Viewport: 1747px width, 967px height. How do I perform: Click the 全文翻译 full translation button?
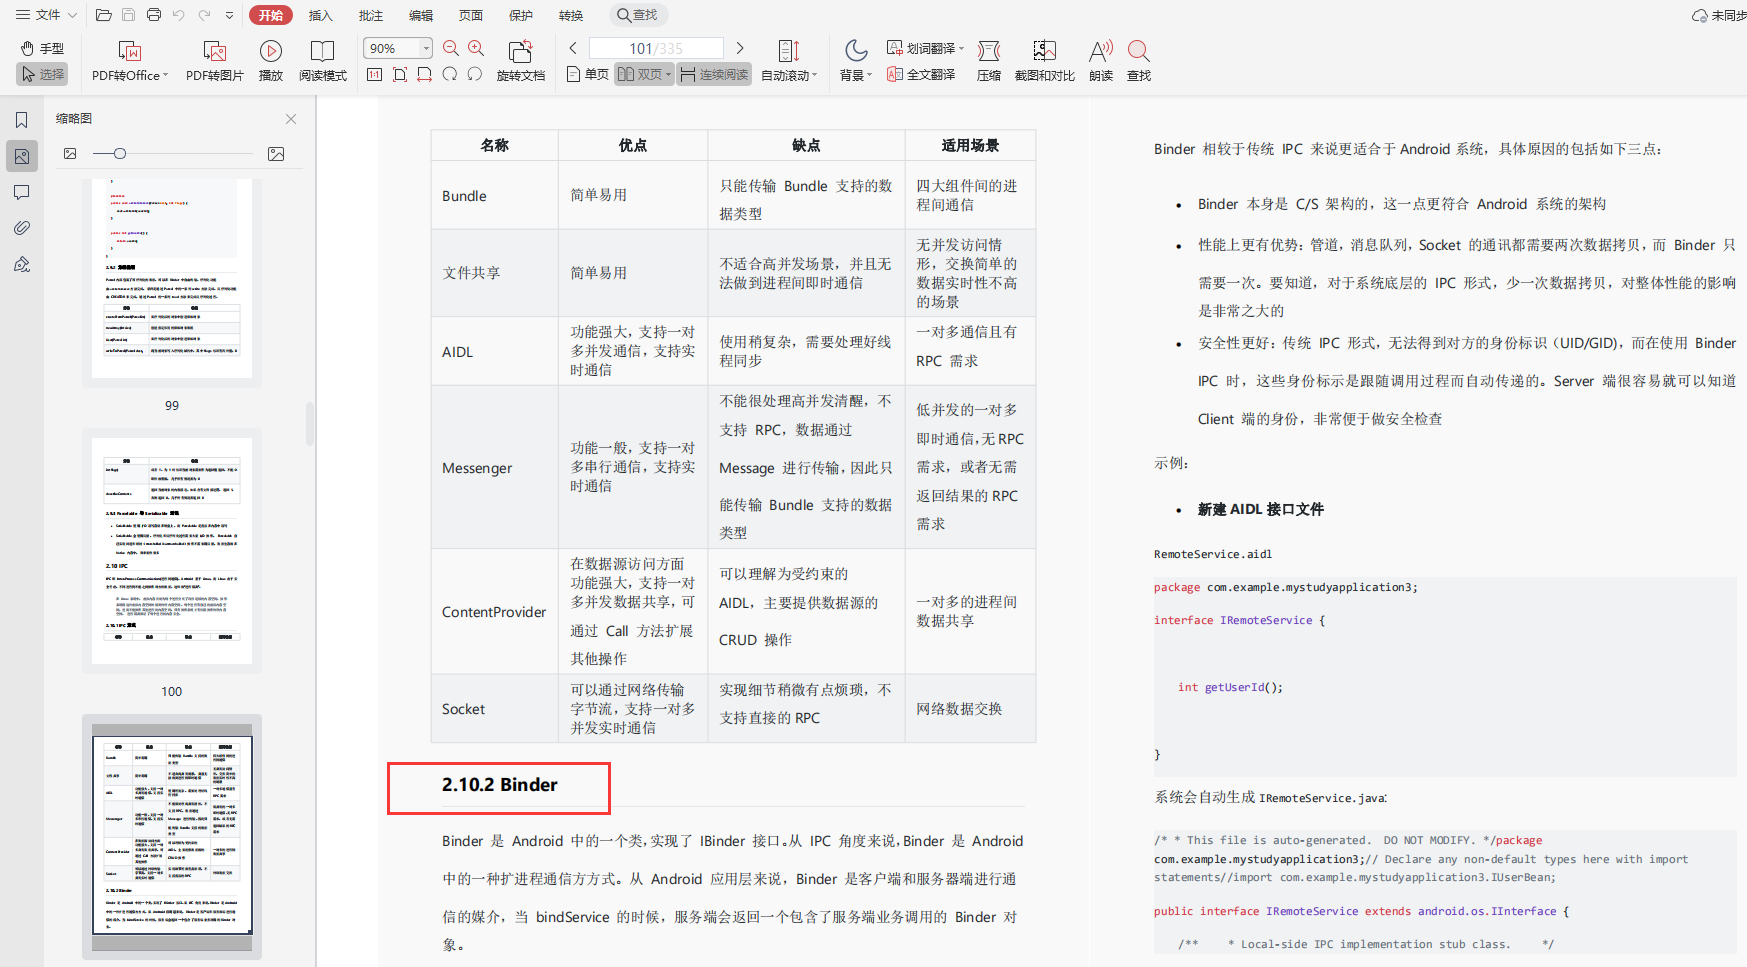[921, 74]
